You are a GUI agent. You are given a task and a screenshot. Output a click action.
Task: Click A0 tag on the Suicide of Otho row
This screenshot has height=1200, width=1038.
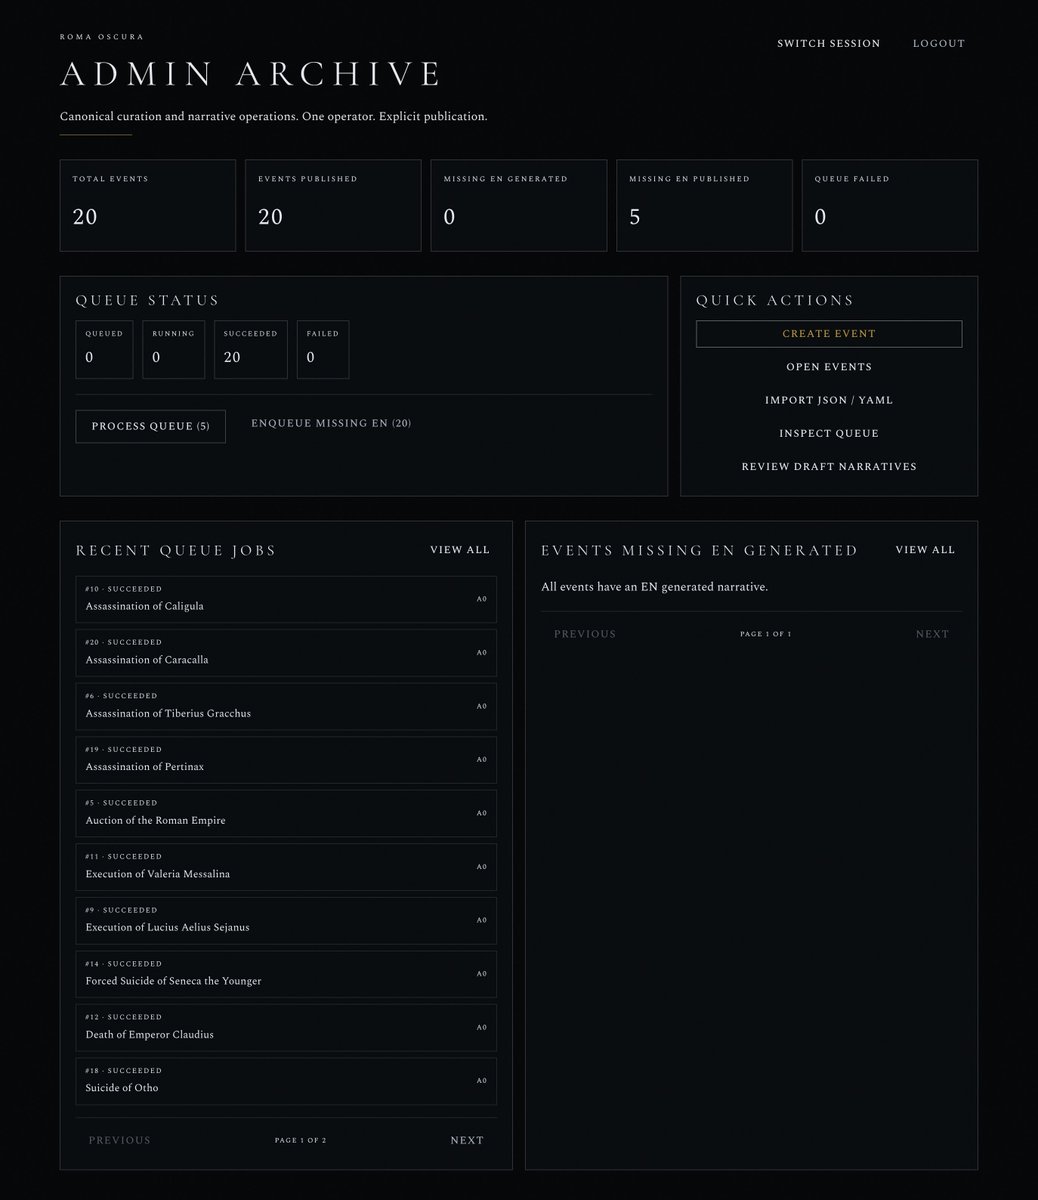click(481, 1081)
